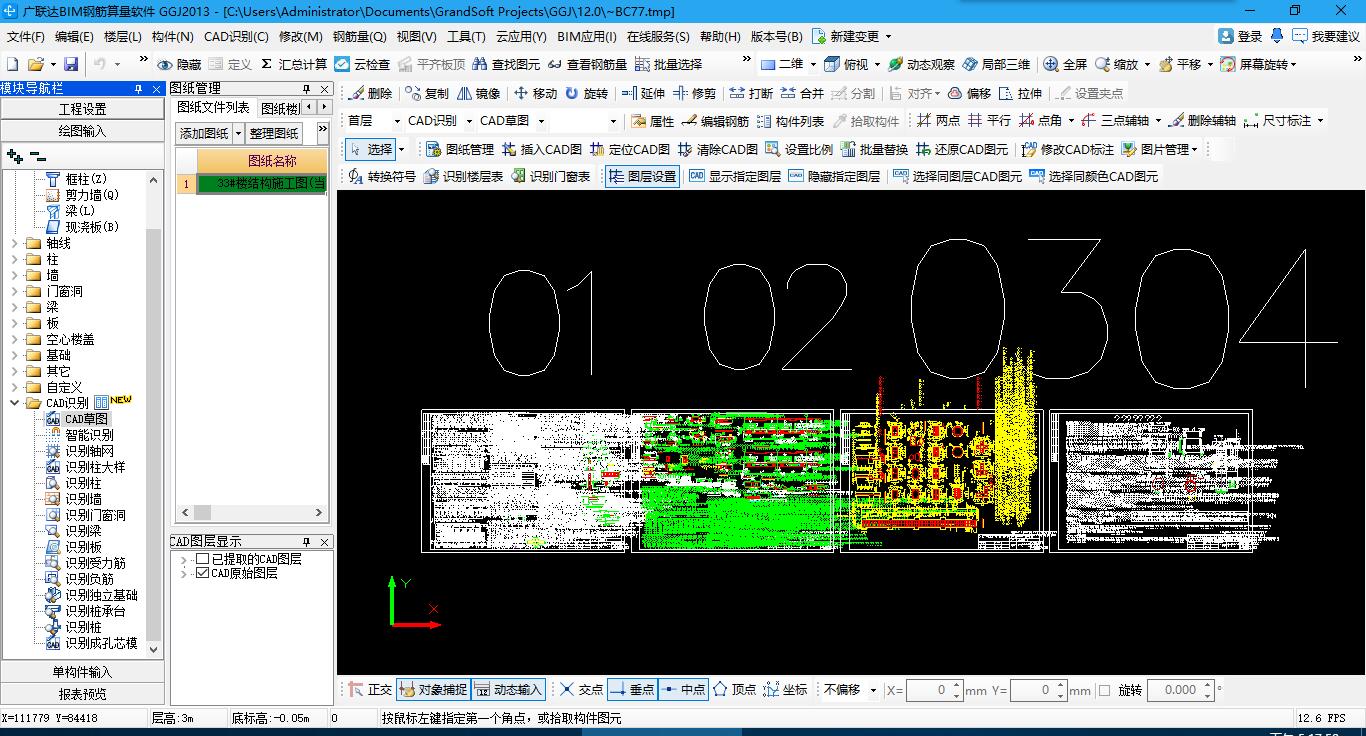This screenshot has width=1366, height=736.
Task: Toggle 垂点 perpendicular snap
Action: click(632, 689)
